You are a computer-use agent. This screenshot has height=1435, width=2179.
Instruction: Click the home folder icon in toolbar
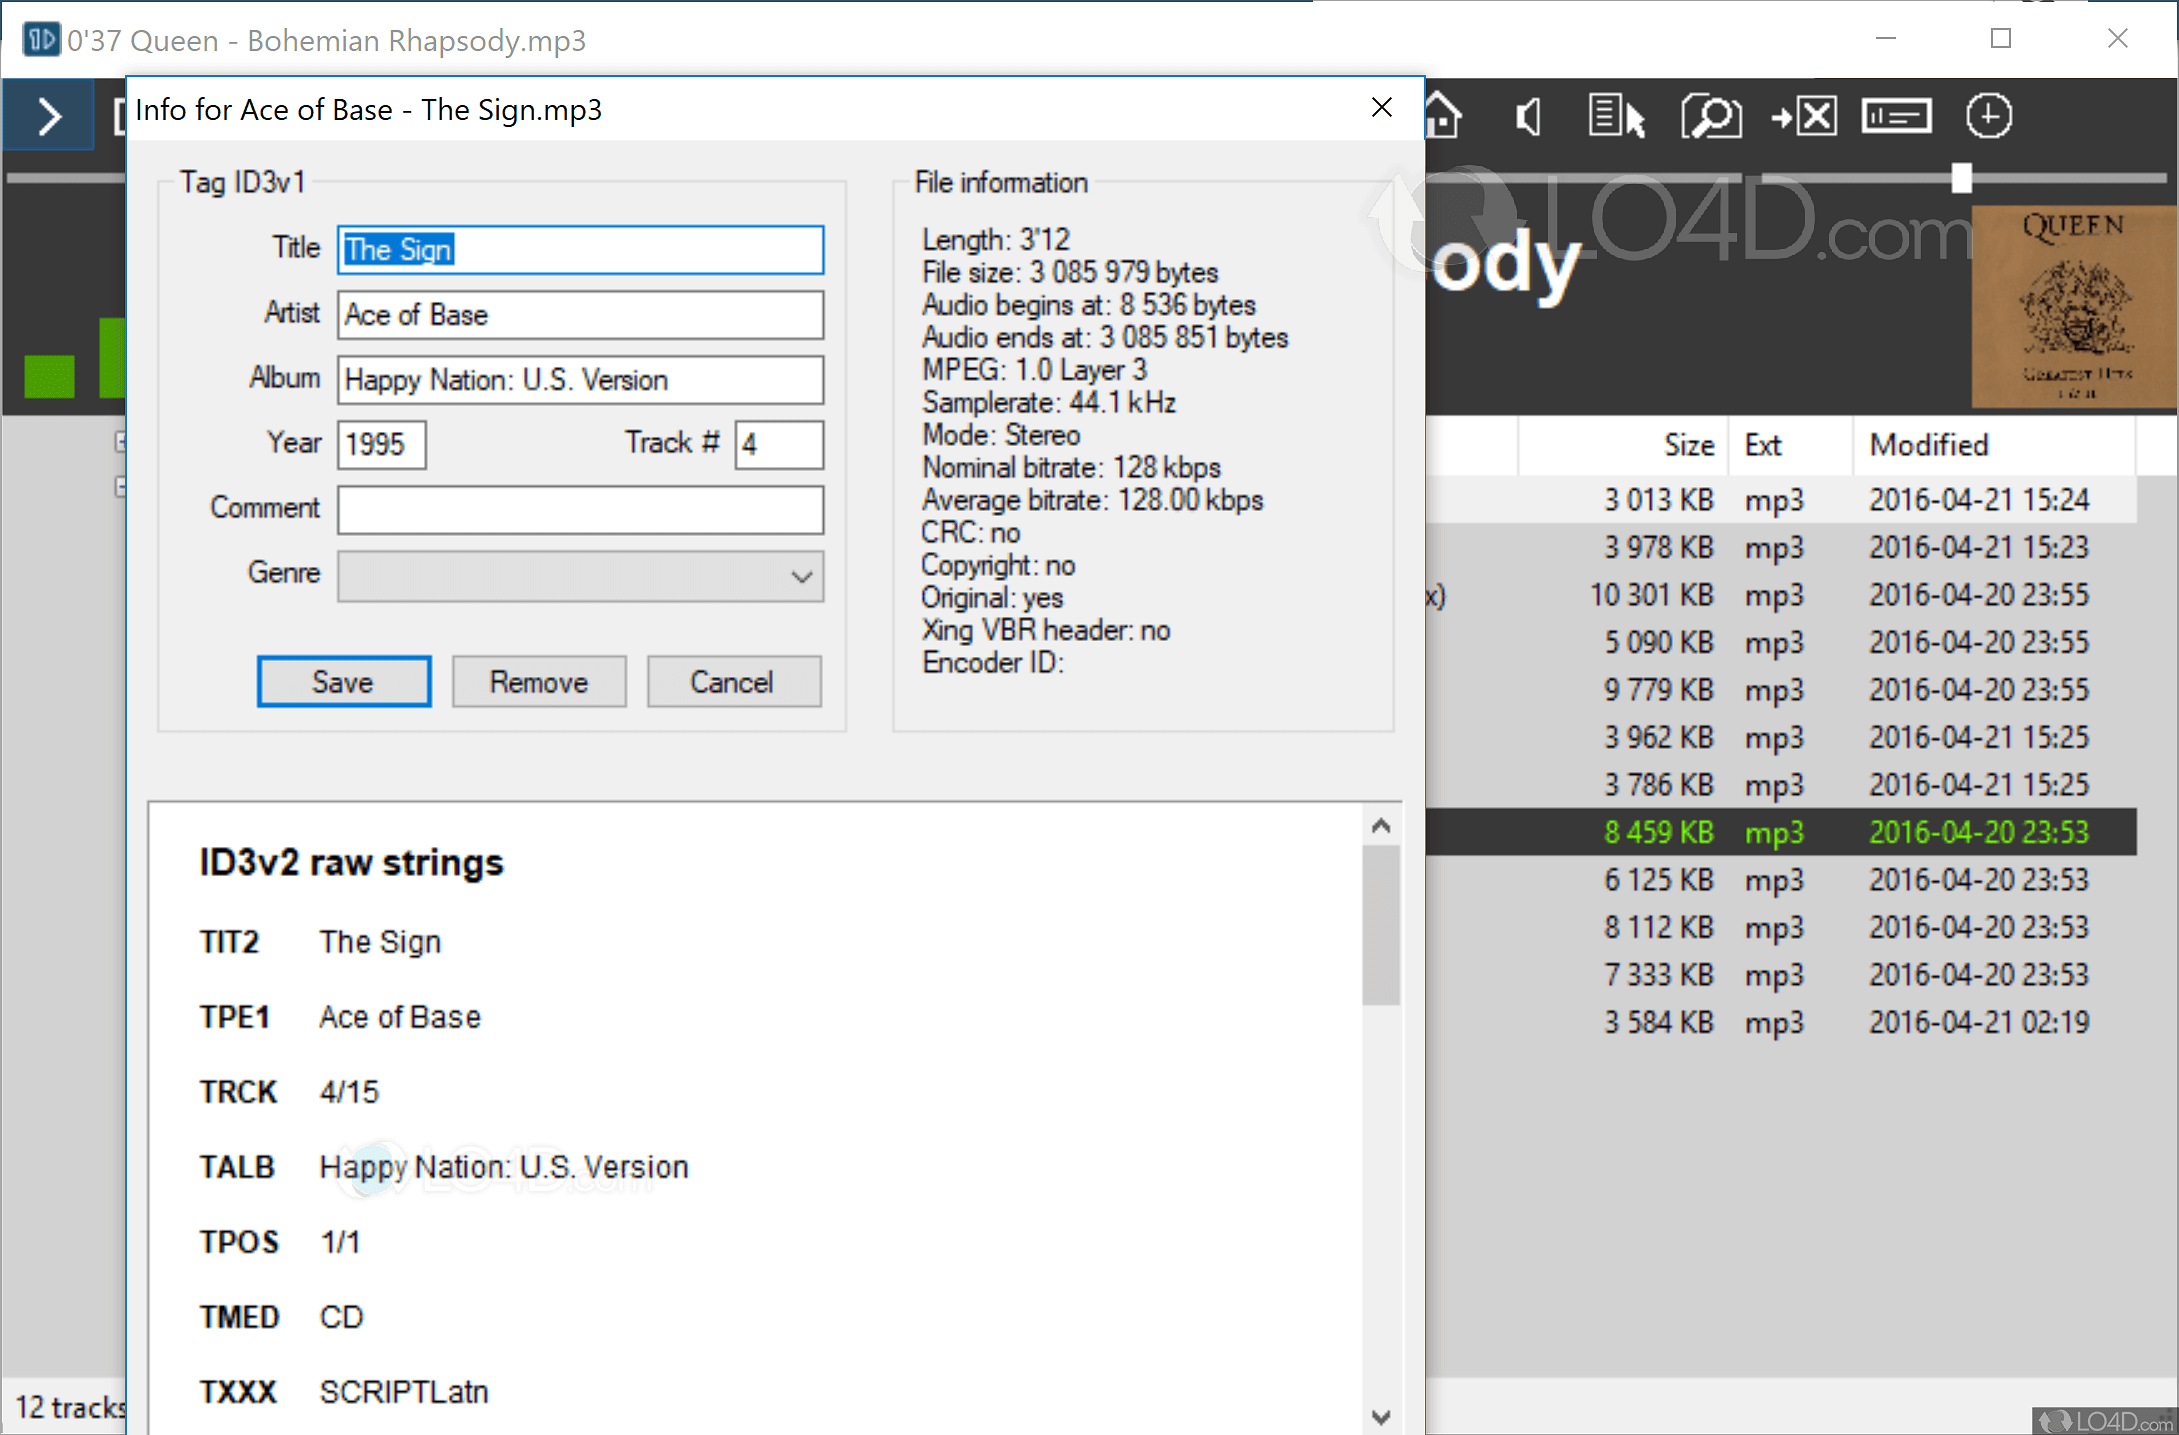click(1444, 115)
